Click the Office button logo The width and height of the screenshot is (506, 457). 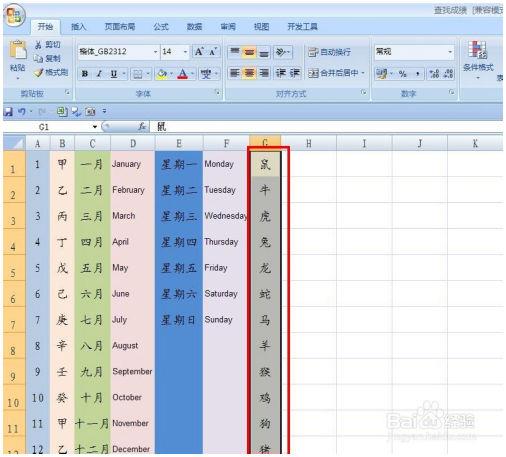(14, 16)
